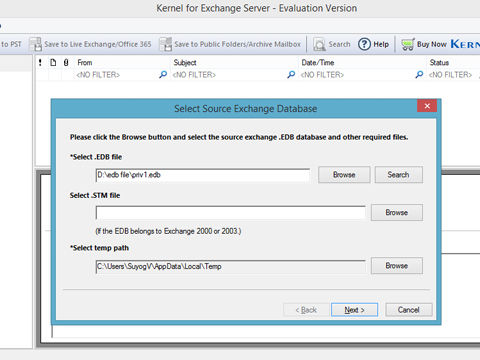Click the Date/Time filter magnifier icon
Viewport: 480px width, 360px height.
[419, 75]
